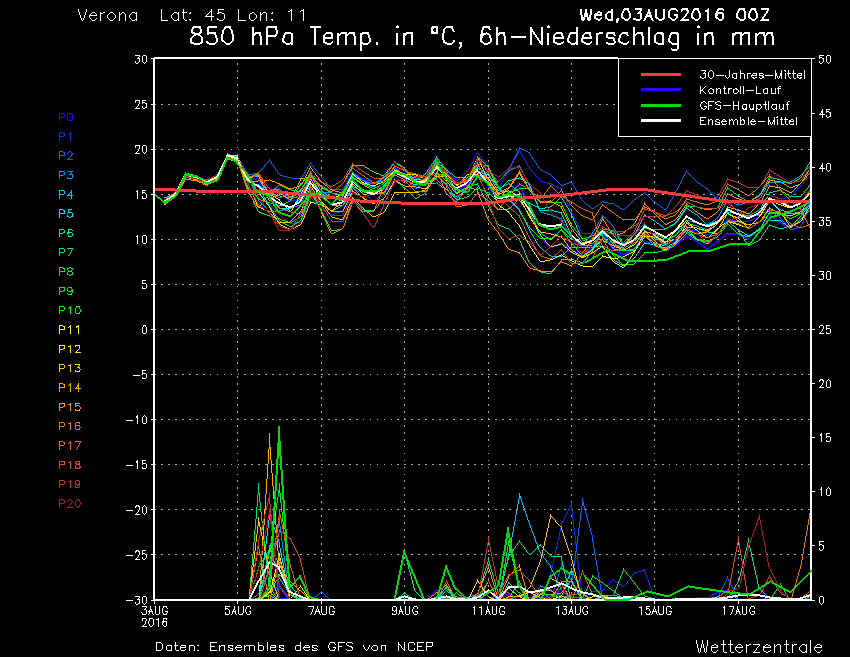The width and height of the screenshot is (850, 657).
Task: Click the '50' precipitation axis label
Action: (x=825, y=59)
